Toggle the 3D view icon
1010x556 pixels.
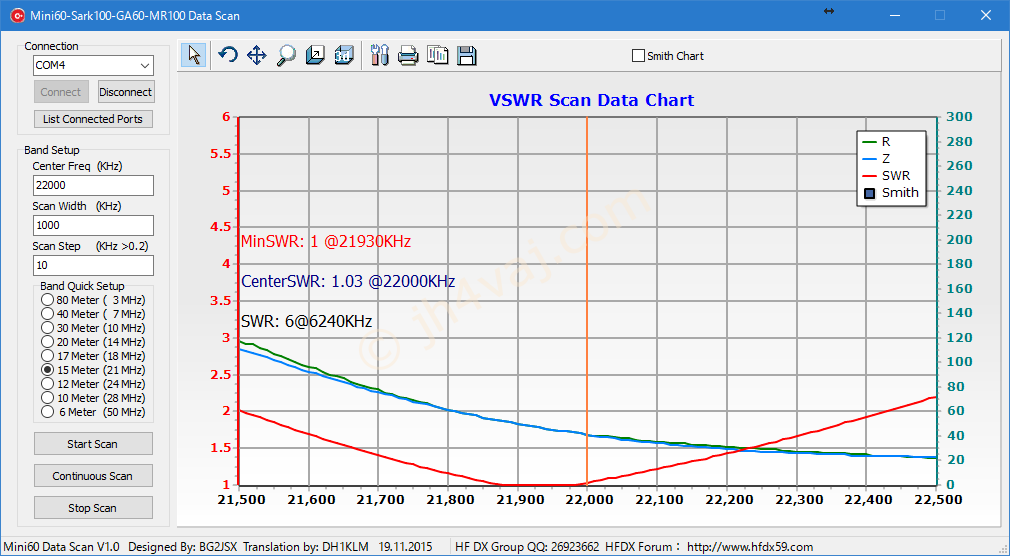[x=344, y=55]
